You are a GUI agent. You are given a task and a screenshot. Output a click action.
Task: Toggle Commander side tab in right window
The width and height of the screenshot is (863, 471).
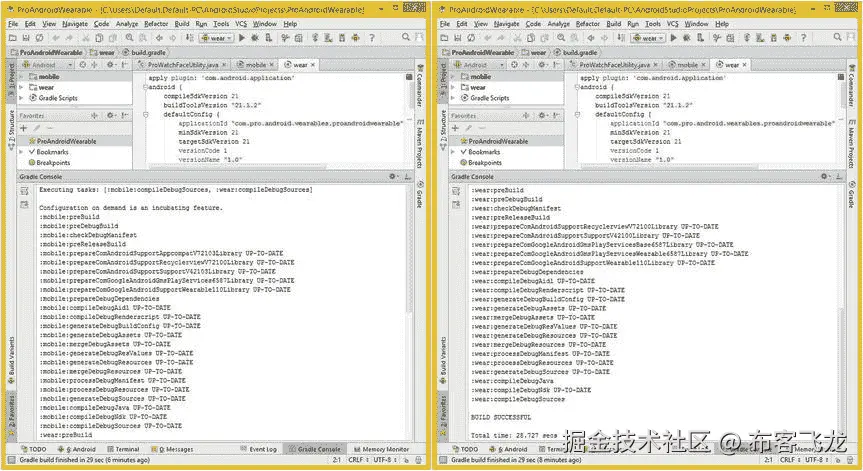[851, 85]
